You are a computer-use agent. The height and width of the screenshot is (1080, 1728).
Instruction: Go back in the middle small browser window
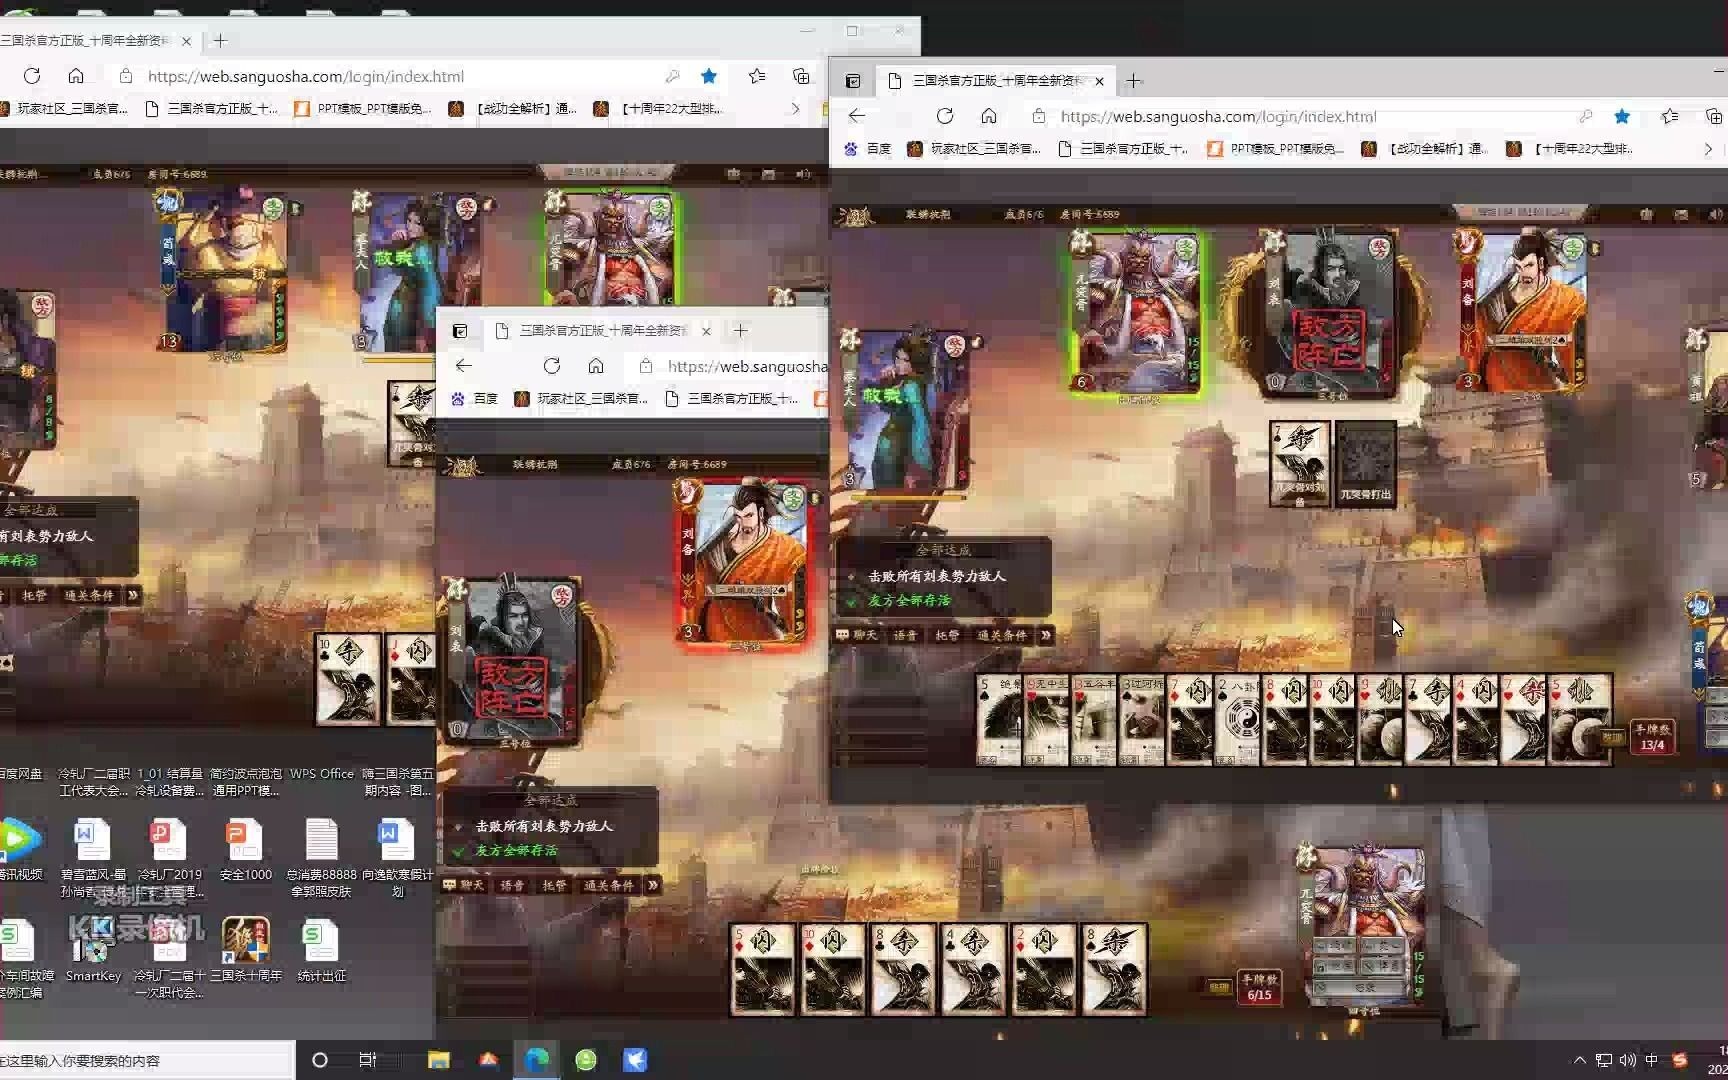pyautogui.click(x=463, y=366)
